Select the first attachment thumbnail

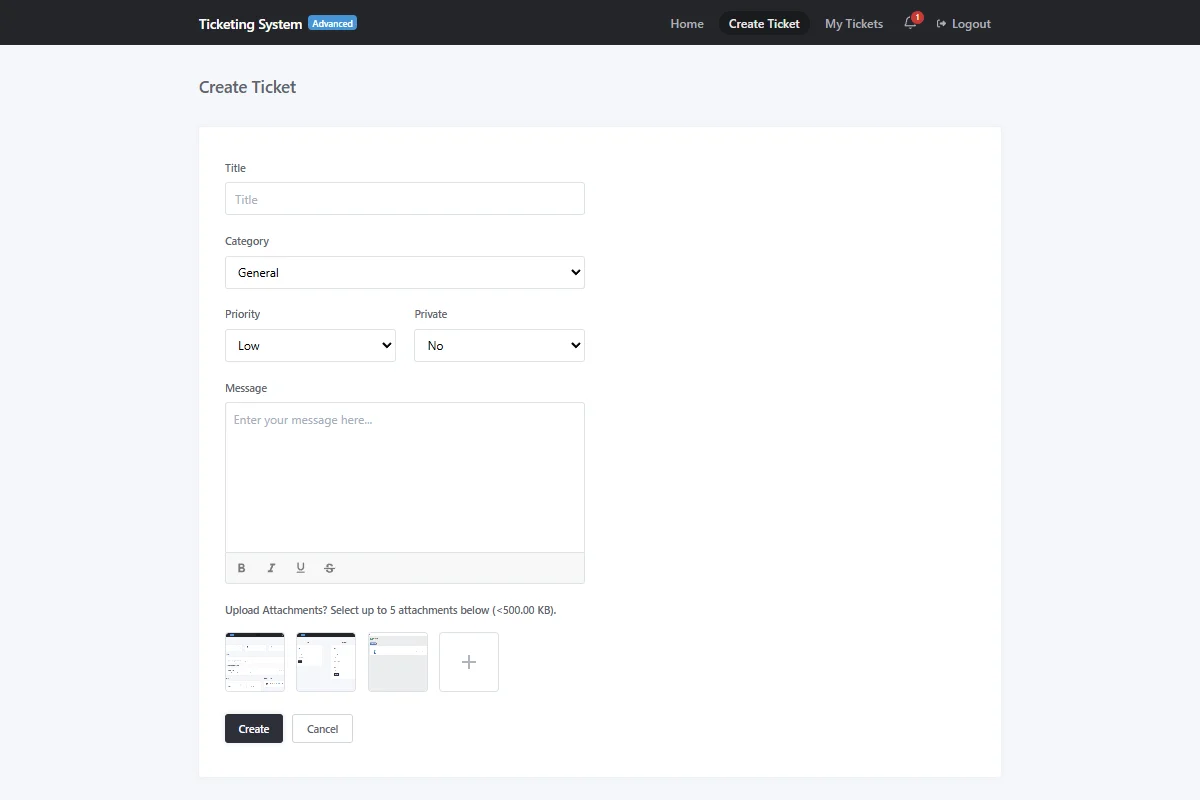point(255,662)
